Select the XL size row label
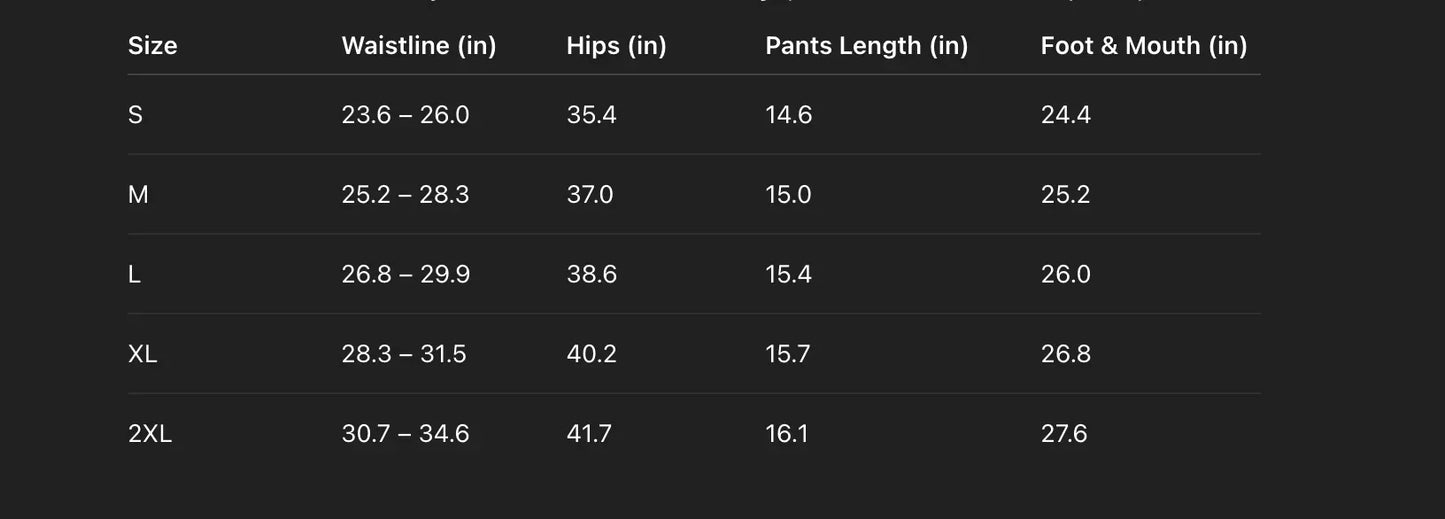The width and height of the screenshot is (1445, 519). (142, 354)
